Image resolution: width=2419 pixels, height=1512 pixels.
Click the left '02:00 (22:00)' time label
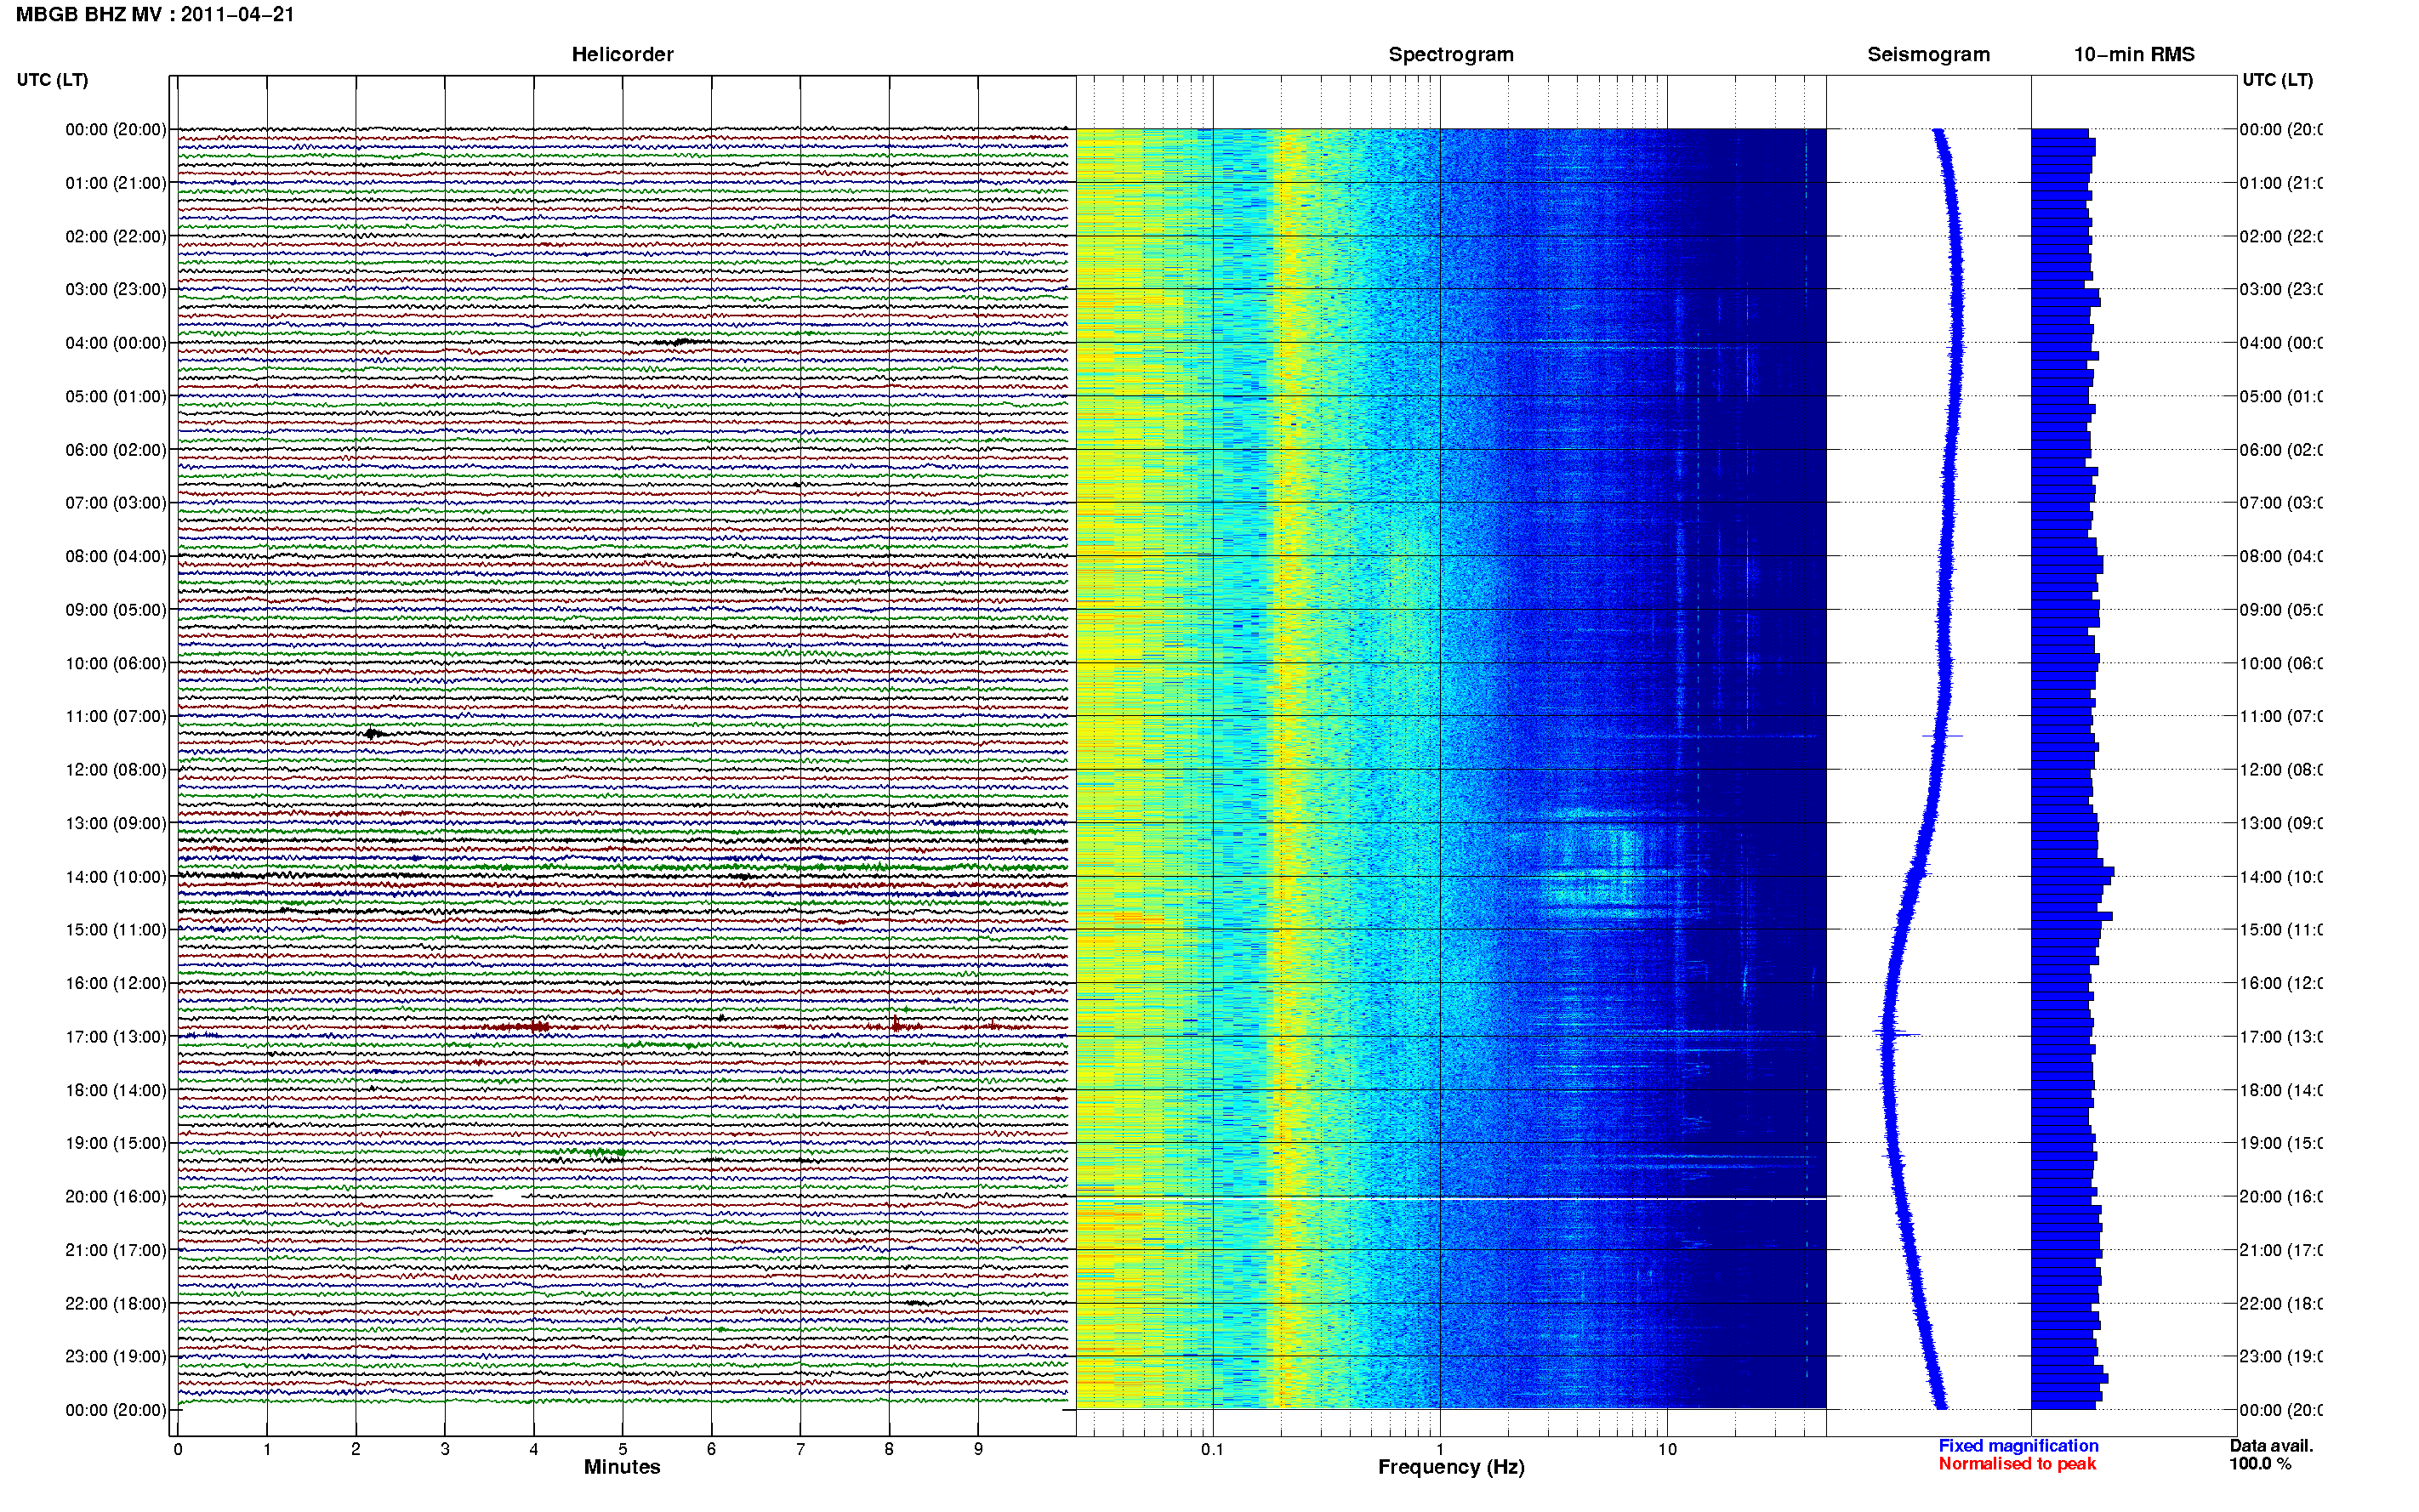(x=116, y=236)
